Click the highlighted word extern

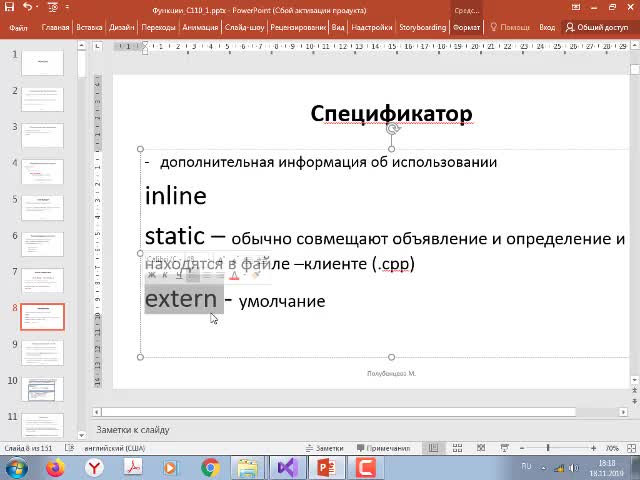181,299
